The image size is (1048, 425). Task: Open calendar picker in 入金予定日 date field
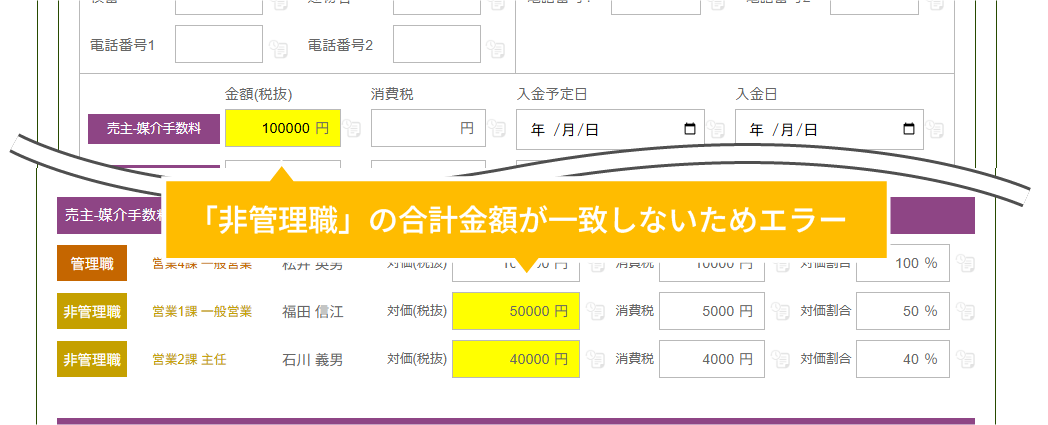689,129
